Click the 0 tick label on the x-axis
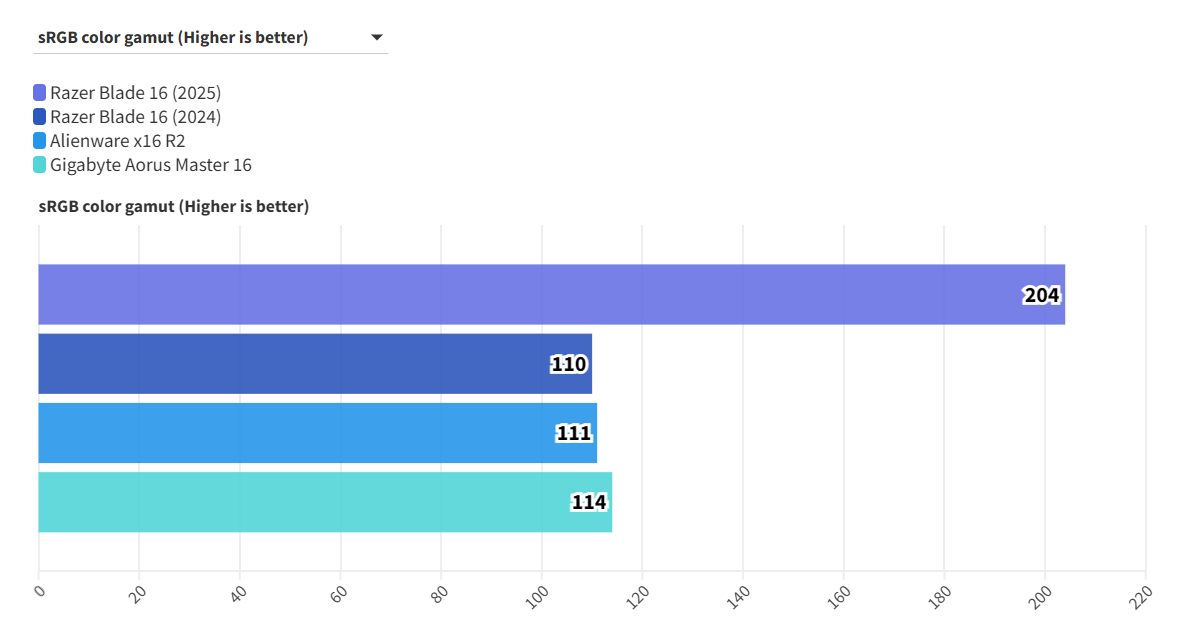The image size is (1188, 630). pos(39,591)
